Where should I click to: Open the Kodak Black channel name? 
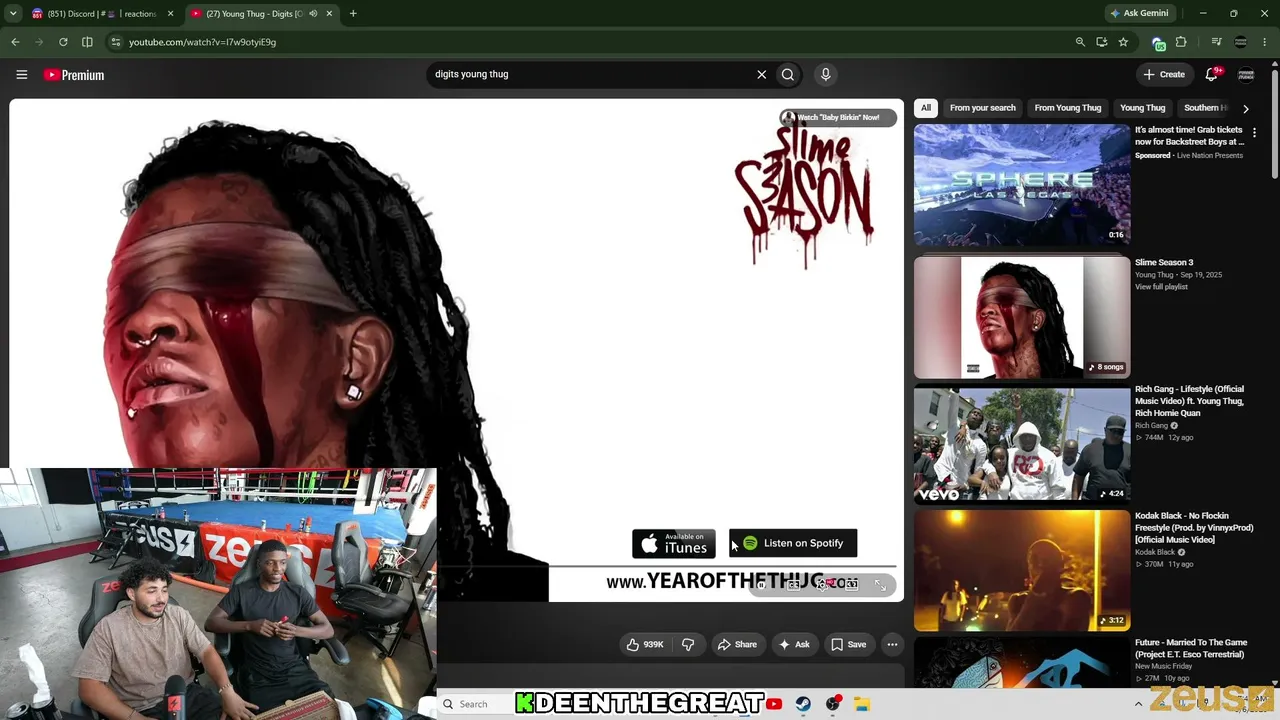point(1155,552)
